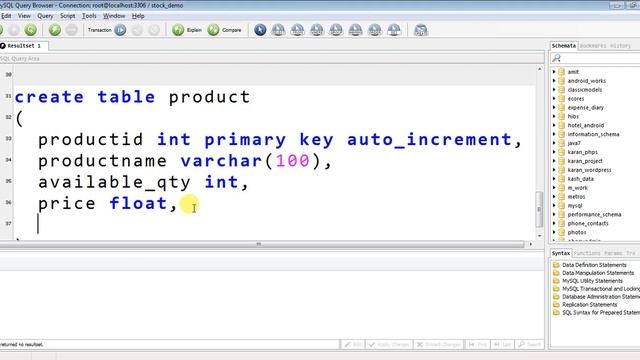Click the 'productname varchar(100),' line

coord(185,161)
